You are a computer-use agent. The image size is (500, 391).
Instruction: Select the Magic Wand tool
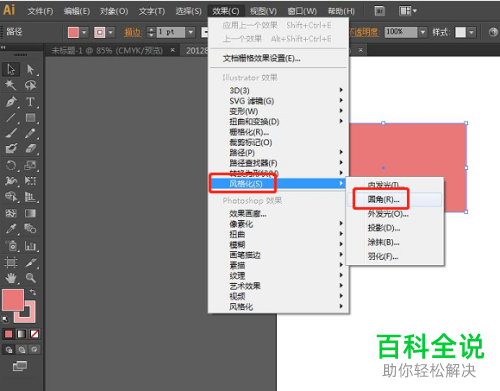coord(11,85)
